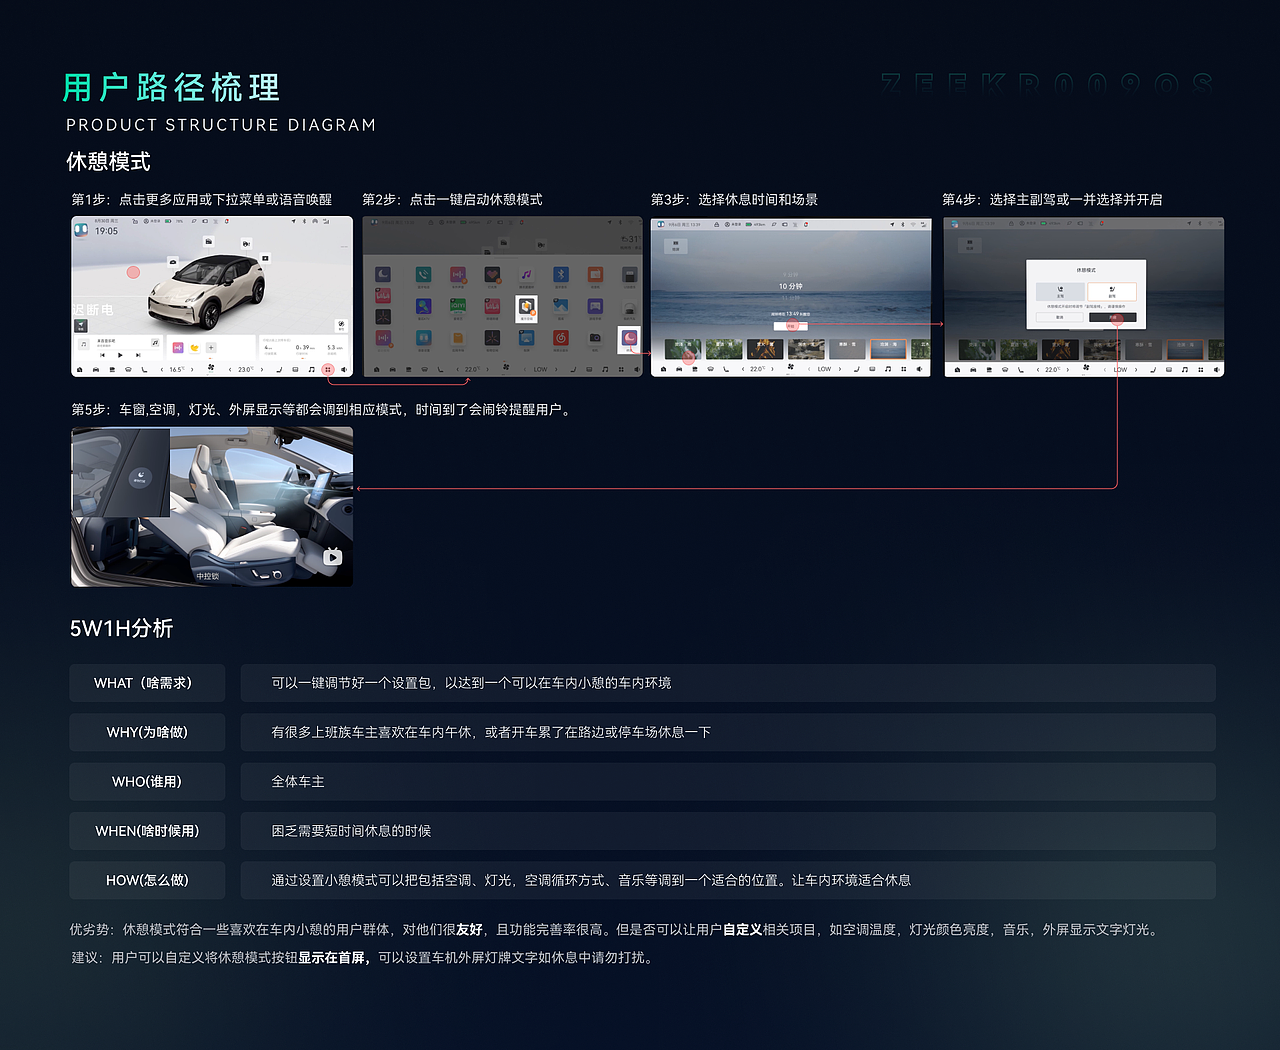Lower the 23.0° temperature with left chevron
The width and height of the screenshot is (1280, 1050).
[x=230, y=369]
